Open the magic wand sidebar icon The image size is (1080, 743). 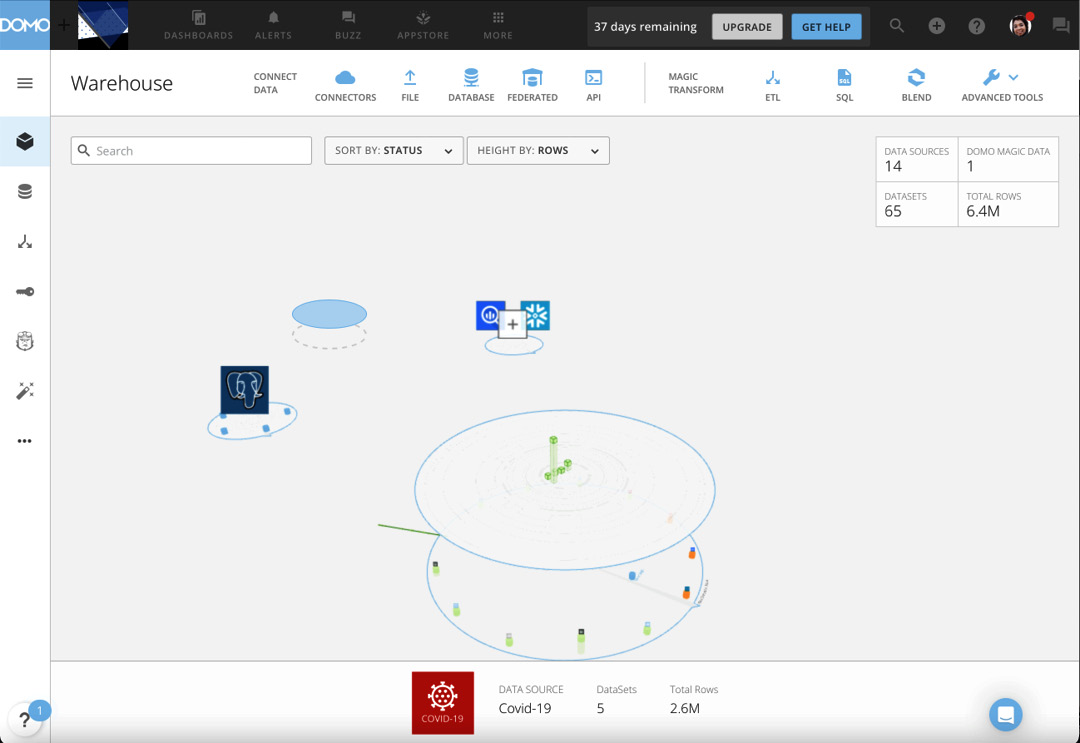click(25, 391)
